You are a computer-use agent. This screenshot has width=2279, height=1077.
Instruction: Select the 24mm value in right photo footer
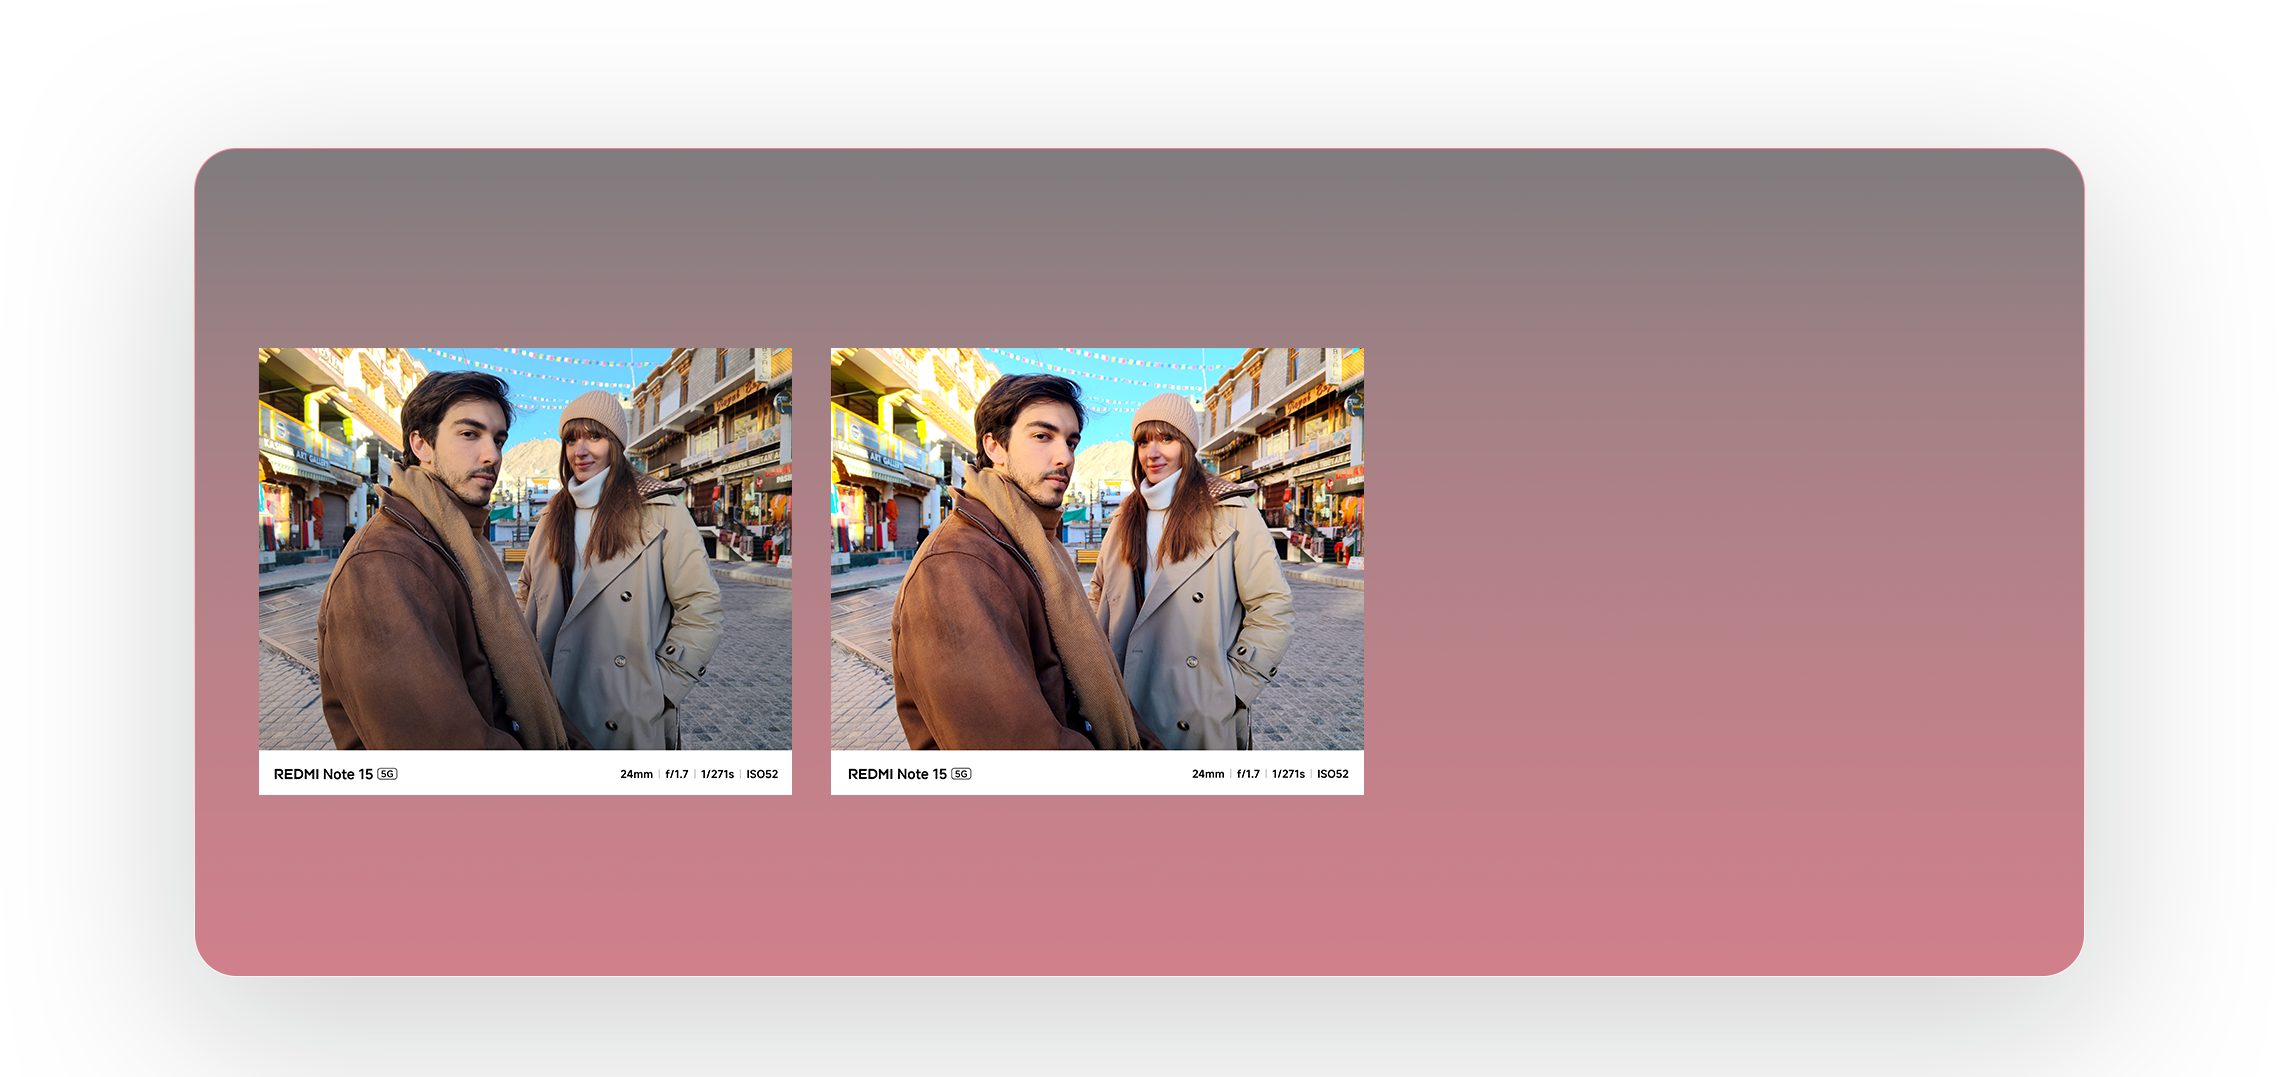tap(1208, 774)
